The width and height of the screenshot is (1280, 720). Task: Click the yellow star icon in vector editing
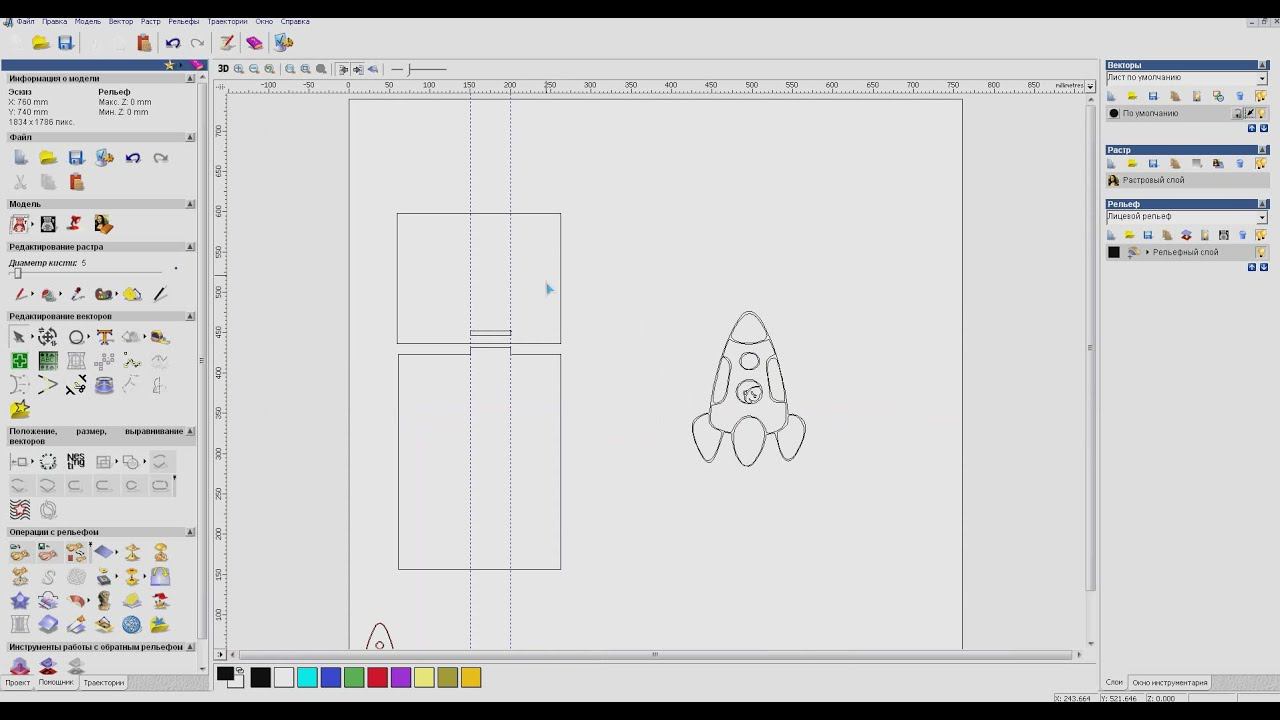pos(20,410)
